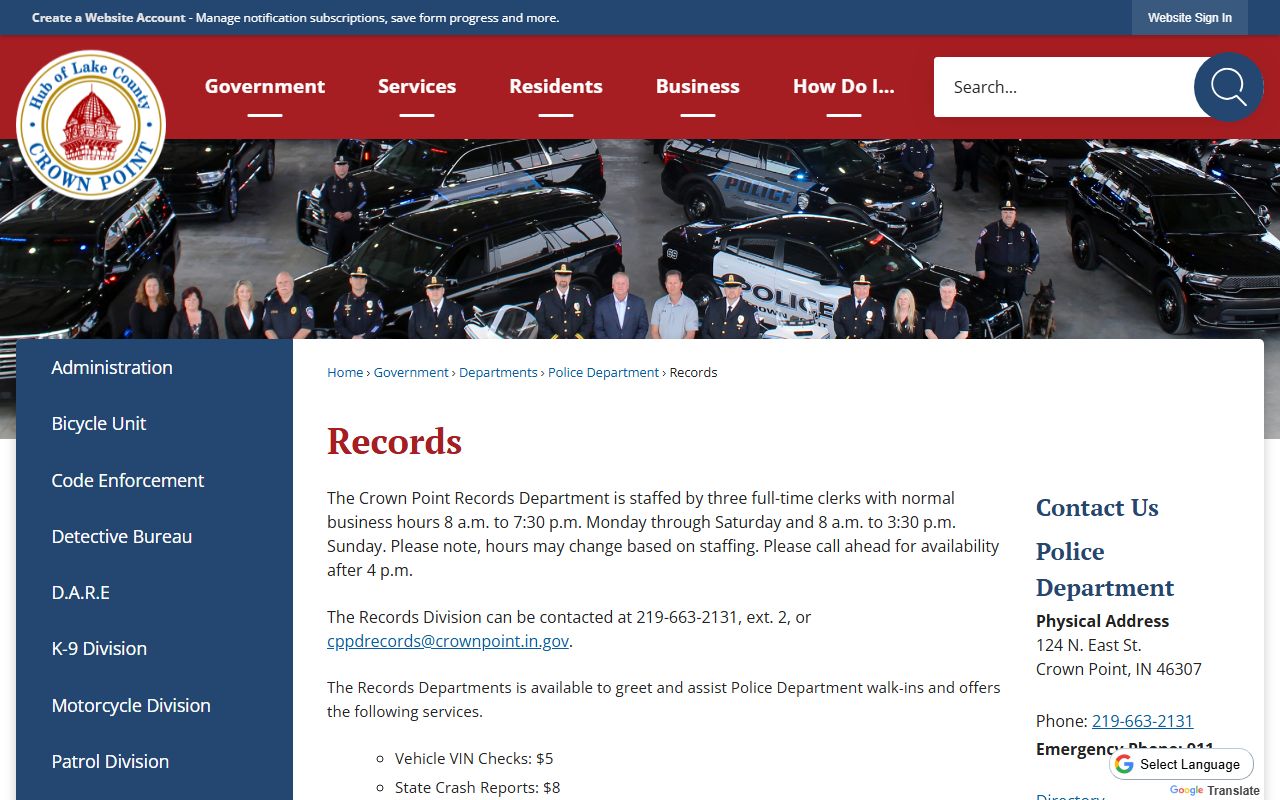
Task: Click the Contact Us heading
Action: (1097, 507)
